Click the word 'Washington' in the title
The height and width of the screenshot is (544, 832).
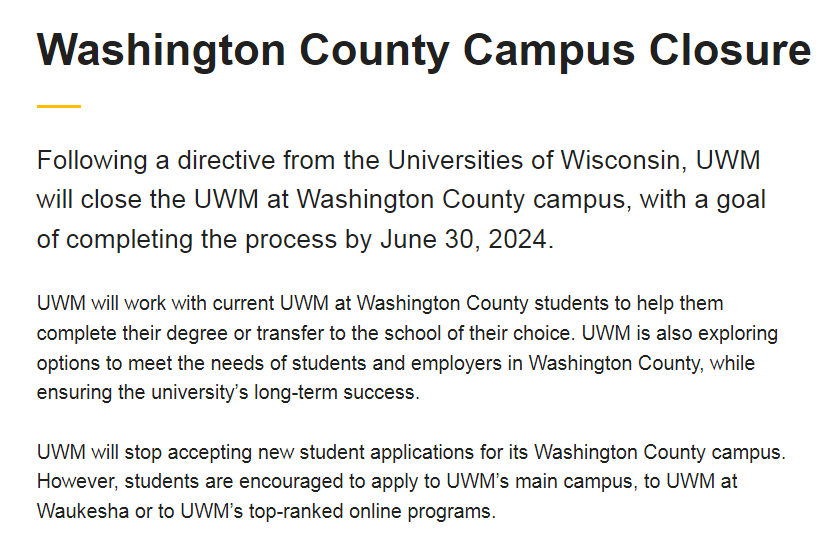pyautogui.click(x=161, y=52)
